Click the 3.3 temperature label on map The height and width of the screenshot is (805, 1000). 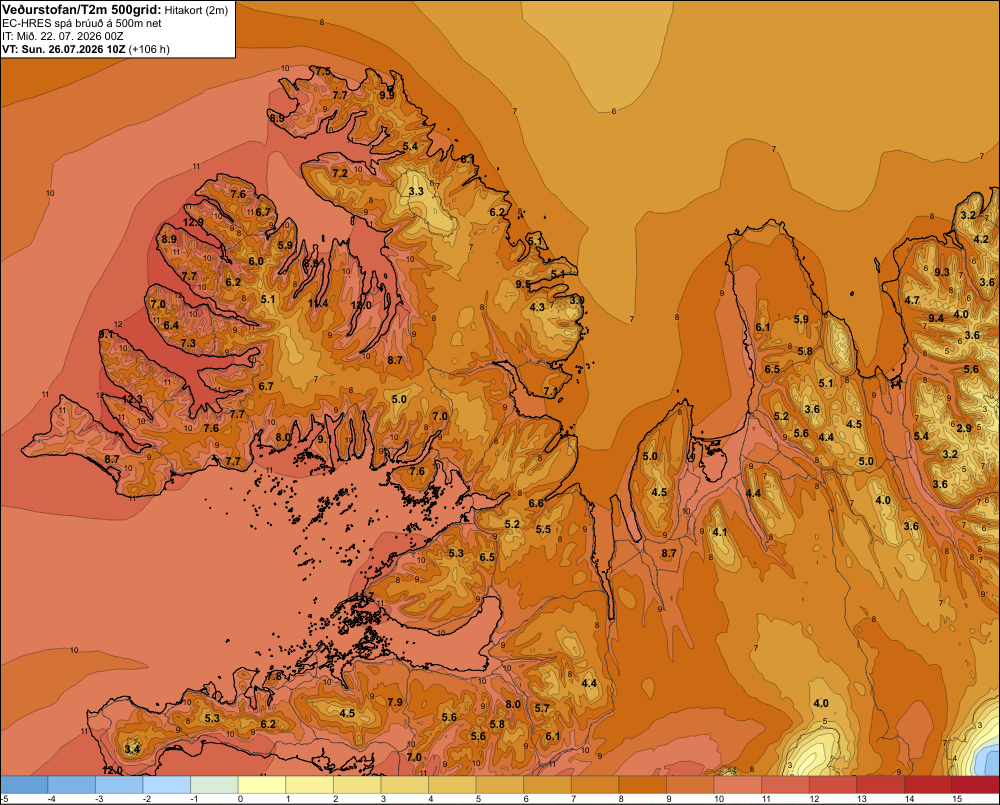[x=416, y=191]
